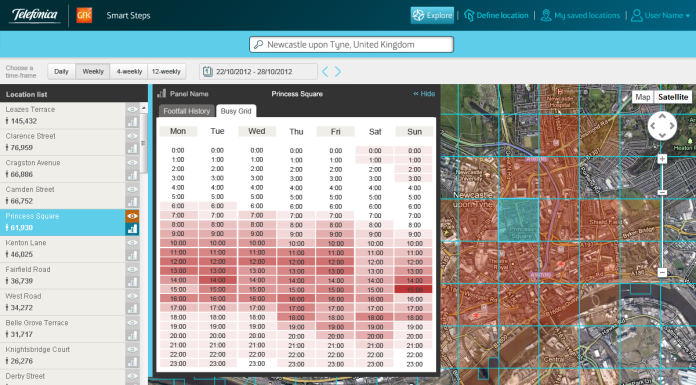Click chart panel icon for Princess Square

[132, 229]
